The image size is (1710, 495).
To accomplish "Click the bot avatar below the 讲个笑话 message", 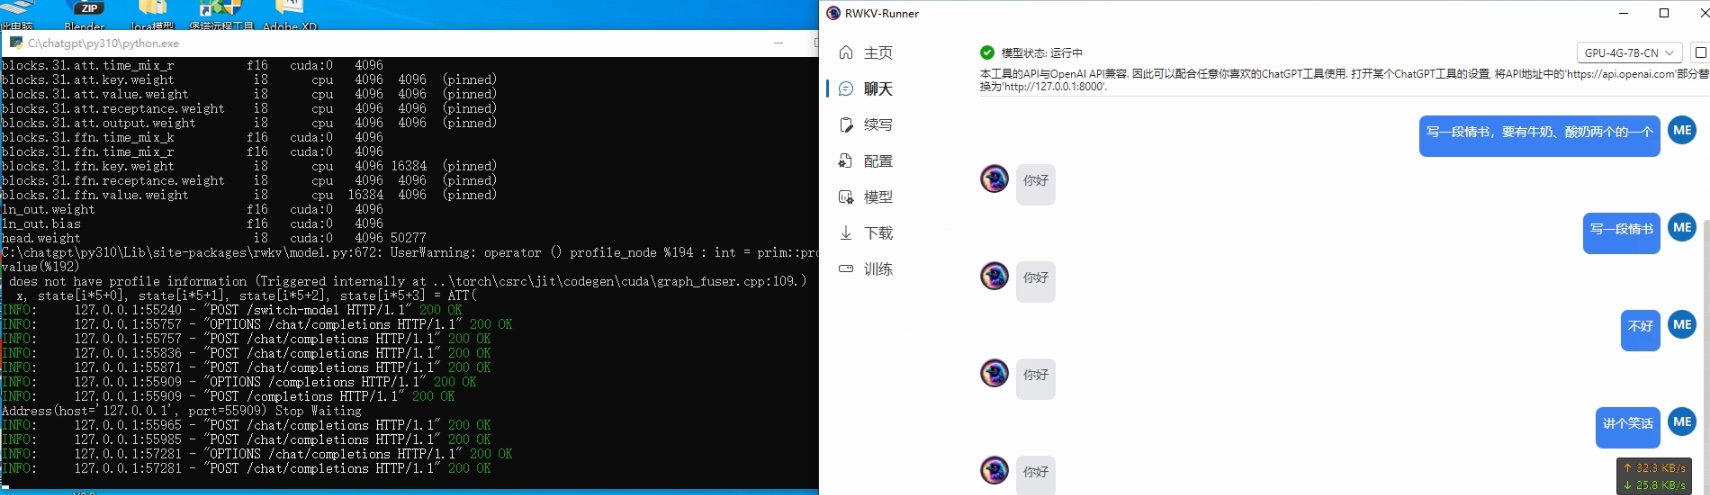I will point(994,470).
